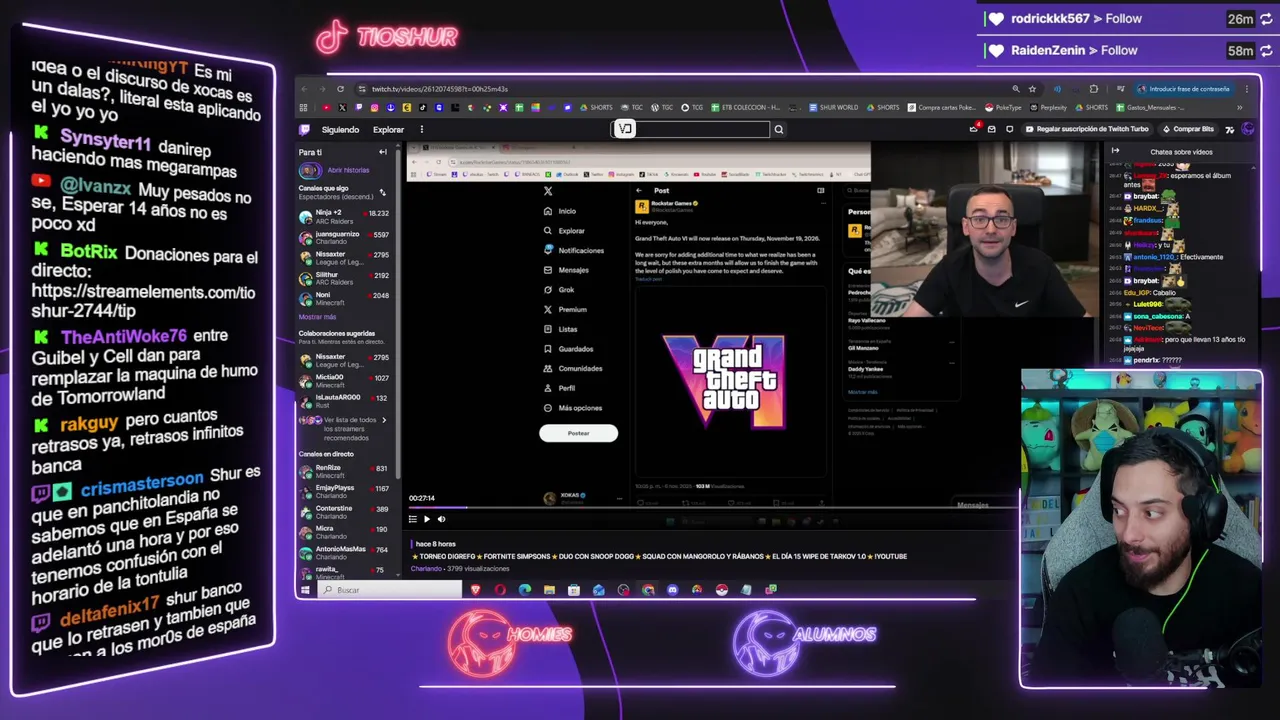Play the video with the play button
The width and height of the screenshot is (1280, 720).
427,519
